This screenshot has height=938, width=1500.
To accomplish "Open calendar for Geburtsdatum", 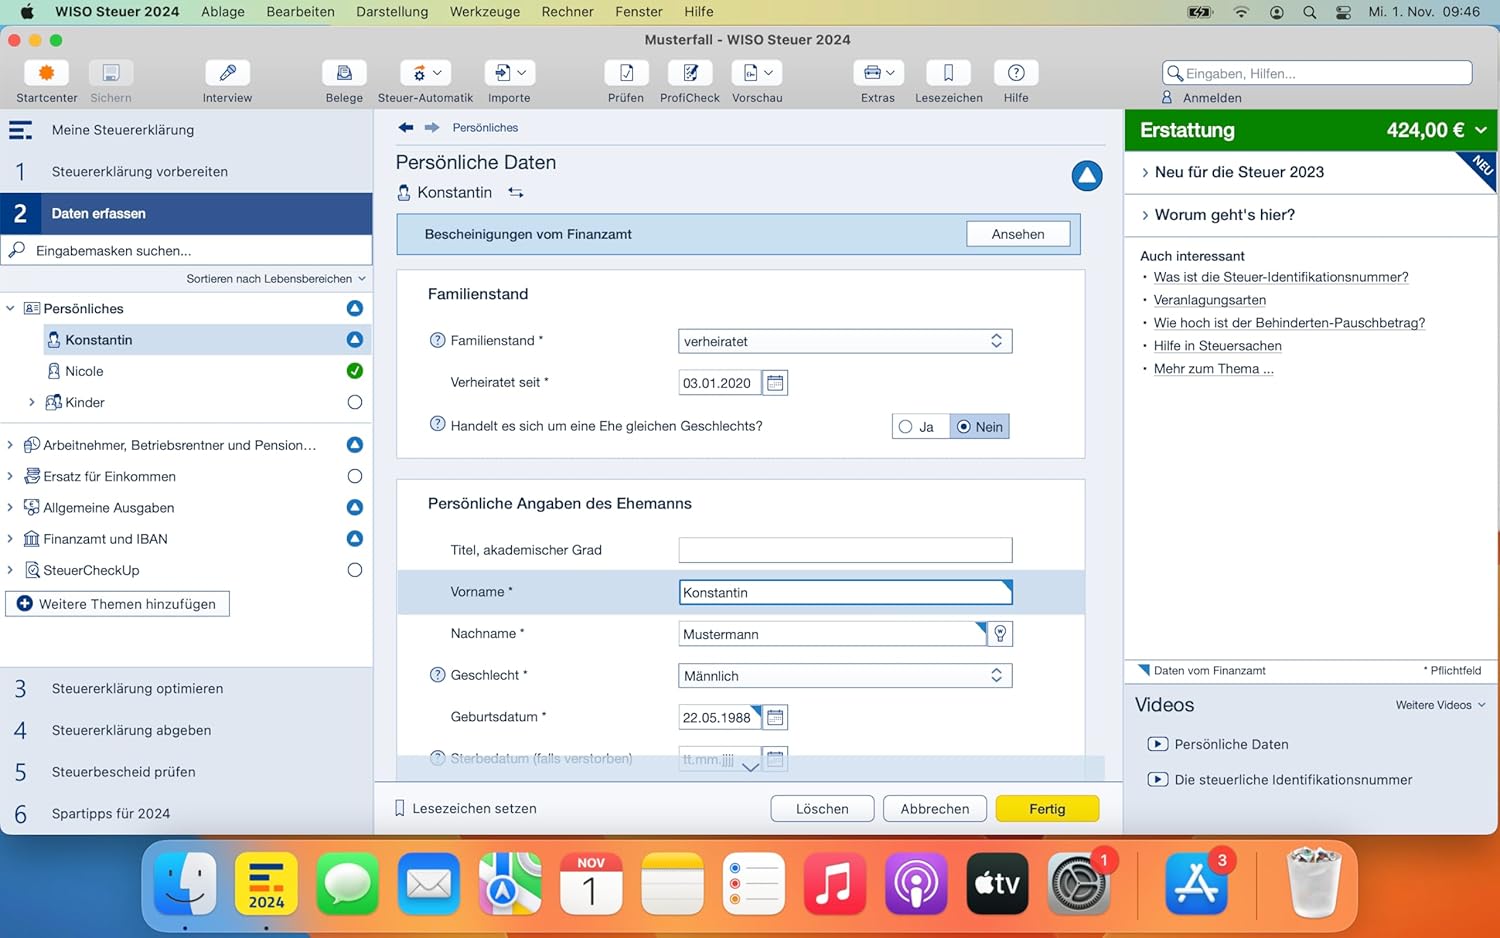I will click(x=775, y=718).
